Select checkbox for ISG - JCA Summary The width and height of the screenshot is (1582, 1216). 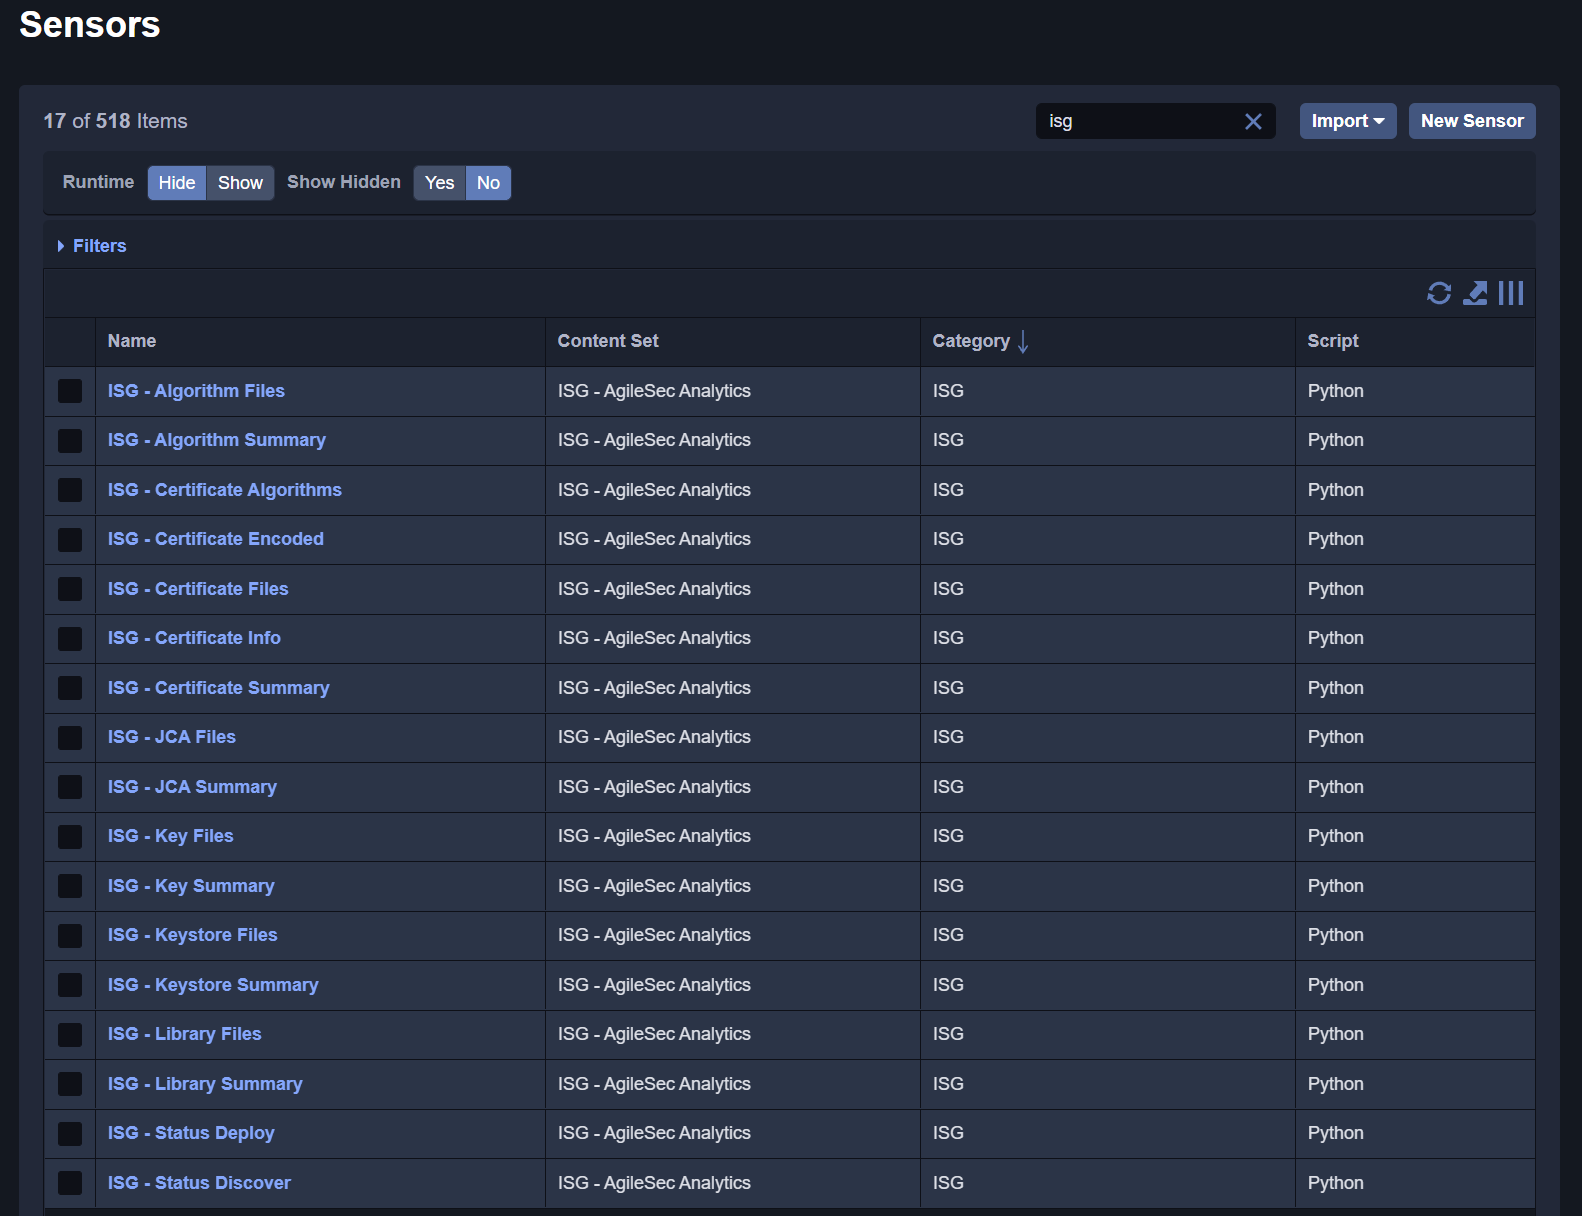pos(70,787)
